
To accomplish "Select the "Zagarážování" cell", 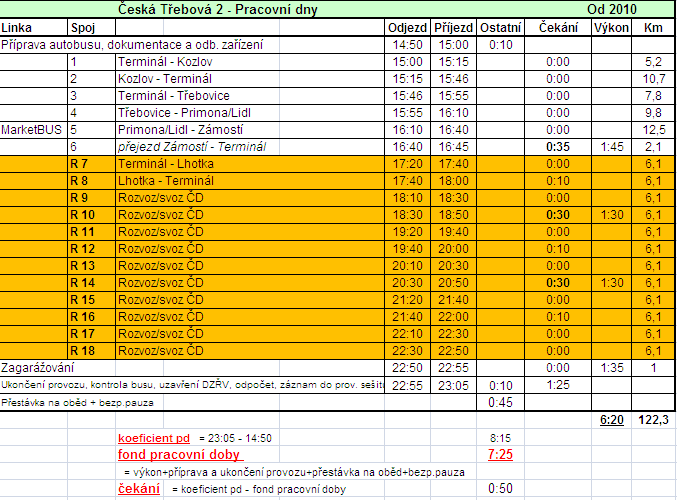I will 37,368.
